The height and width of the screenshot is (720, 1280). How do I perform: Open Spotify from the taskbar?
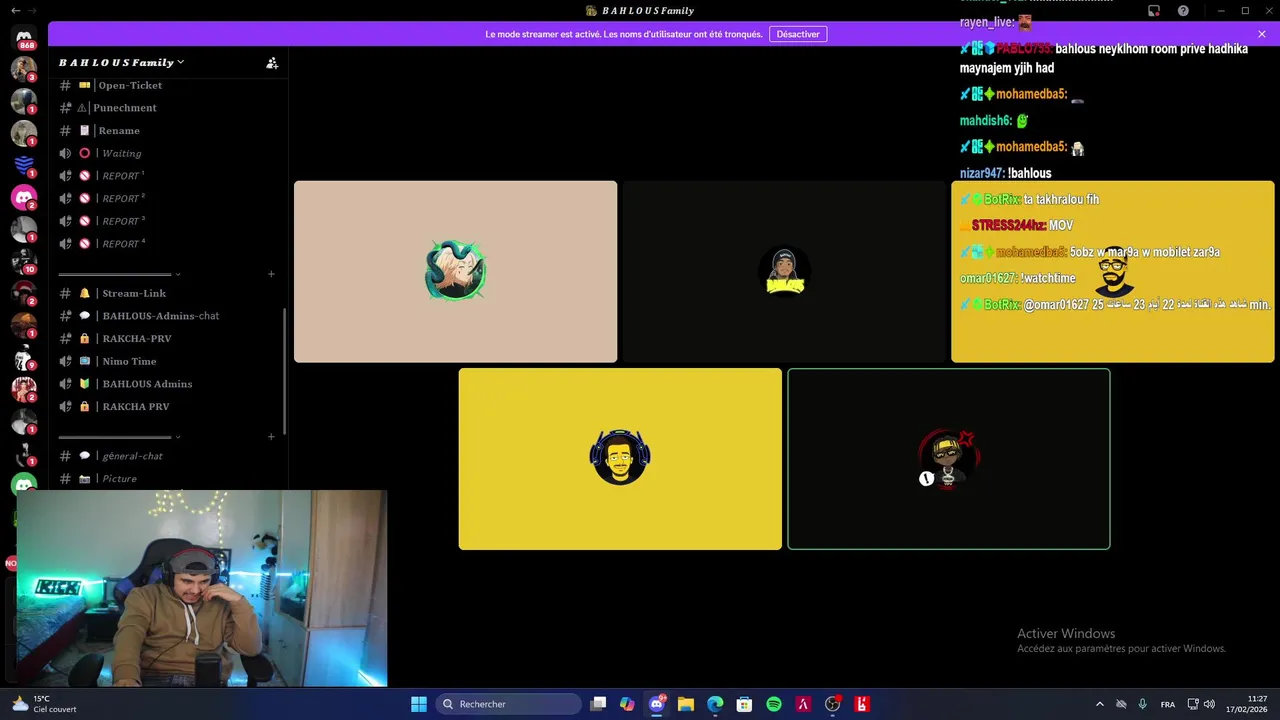tap(774, 704)
